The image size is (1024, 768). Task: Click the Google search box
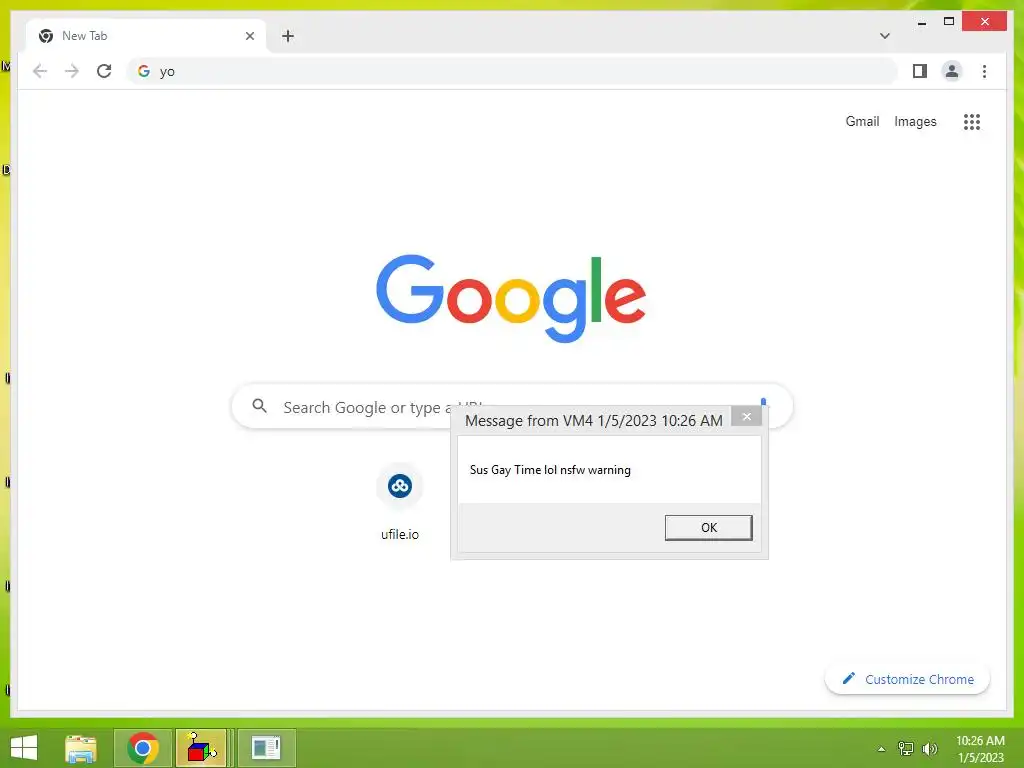pyautogui.click(x=513, y=406)
